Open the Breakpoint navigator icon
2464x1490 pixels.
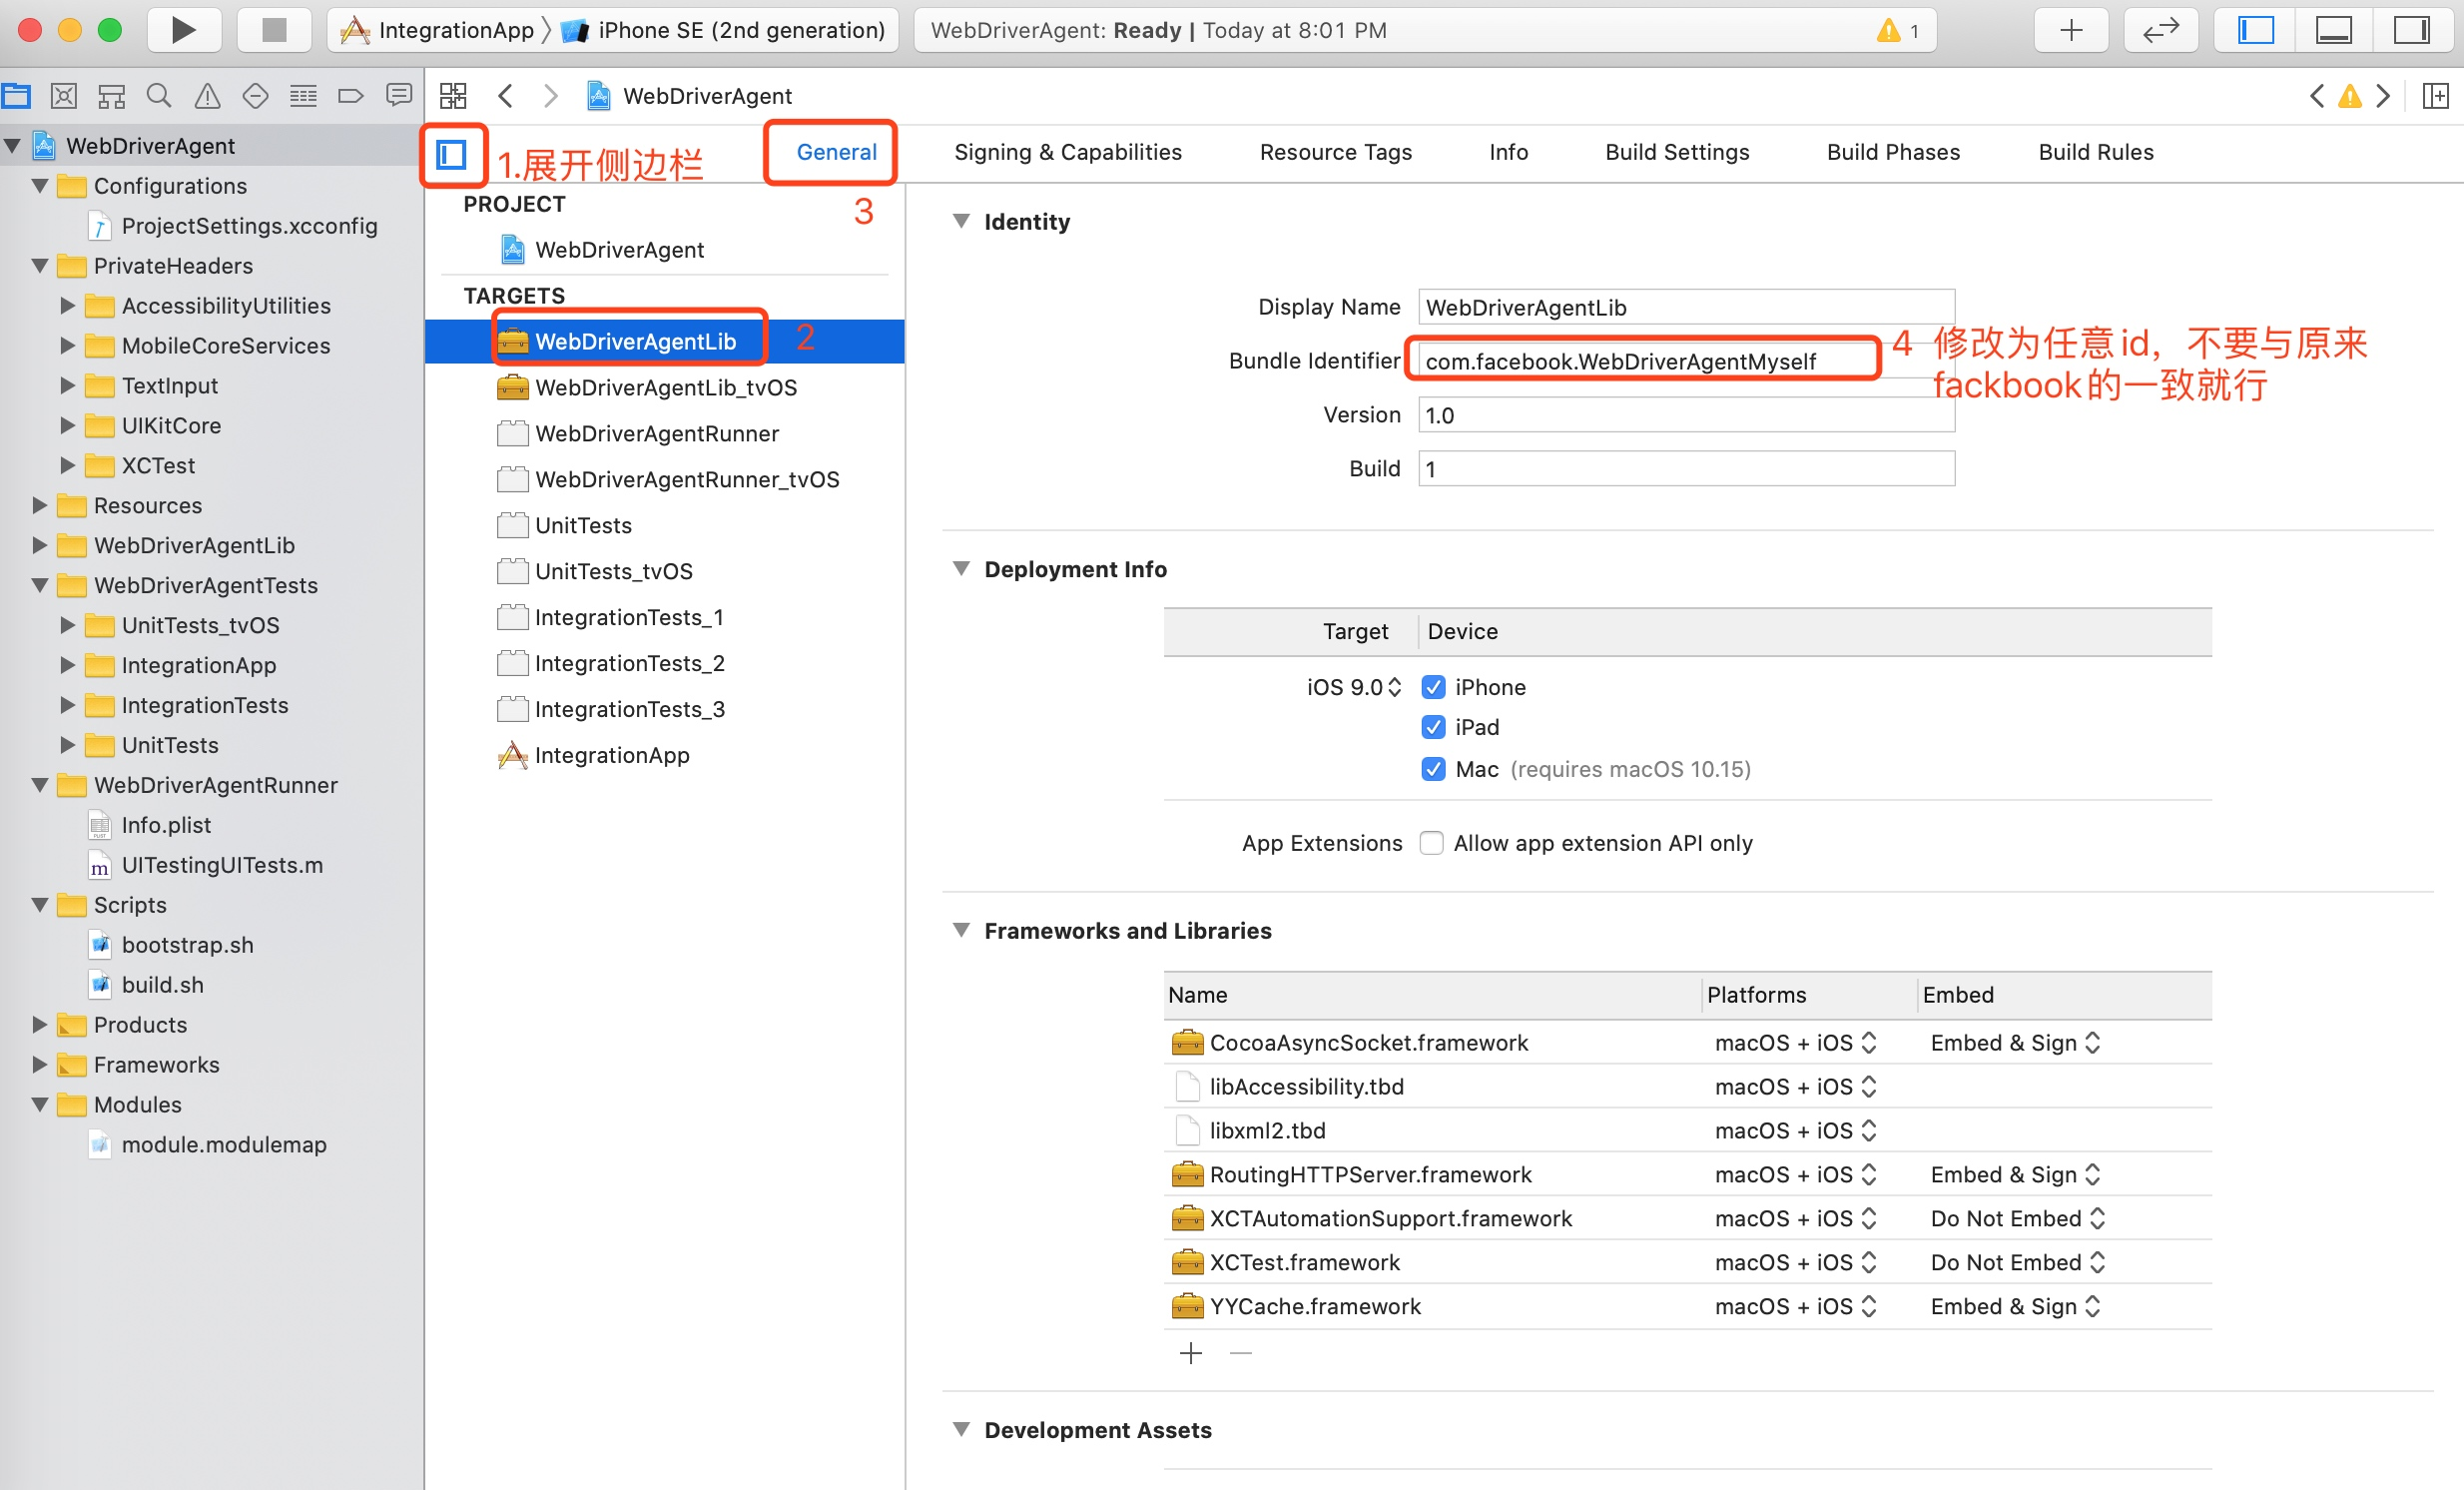[x=350, y=96]
